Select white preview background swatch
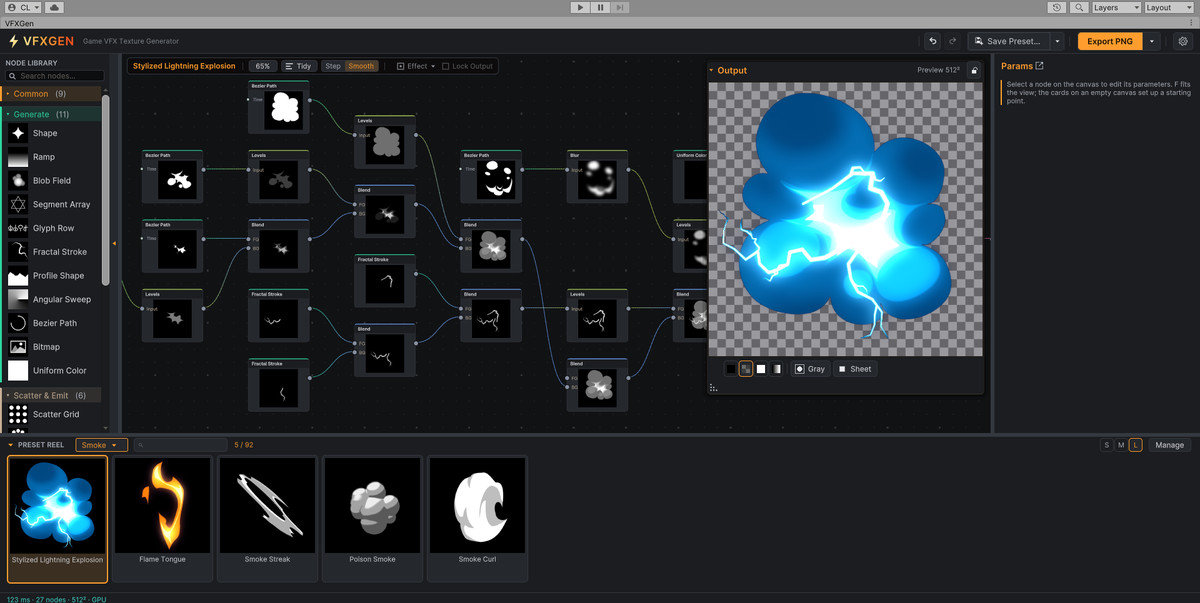The image size is (1200, 603). (x=761, y=369)
